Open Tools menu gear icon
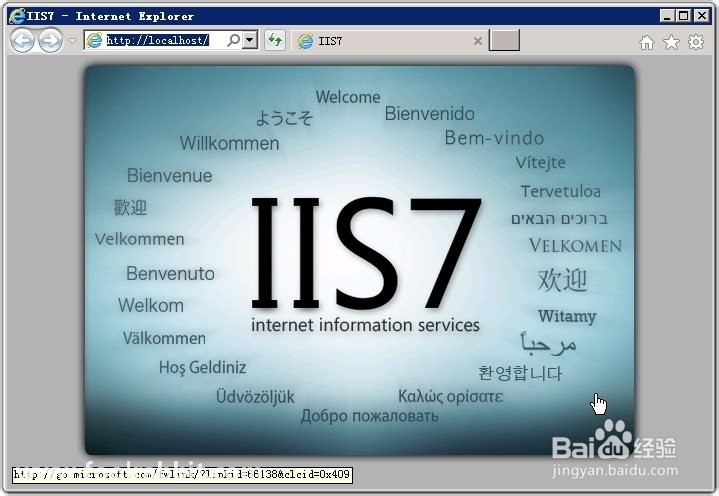 pyautogui.click(x=696, y=42)
